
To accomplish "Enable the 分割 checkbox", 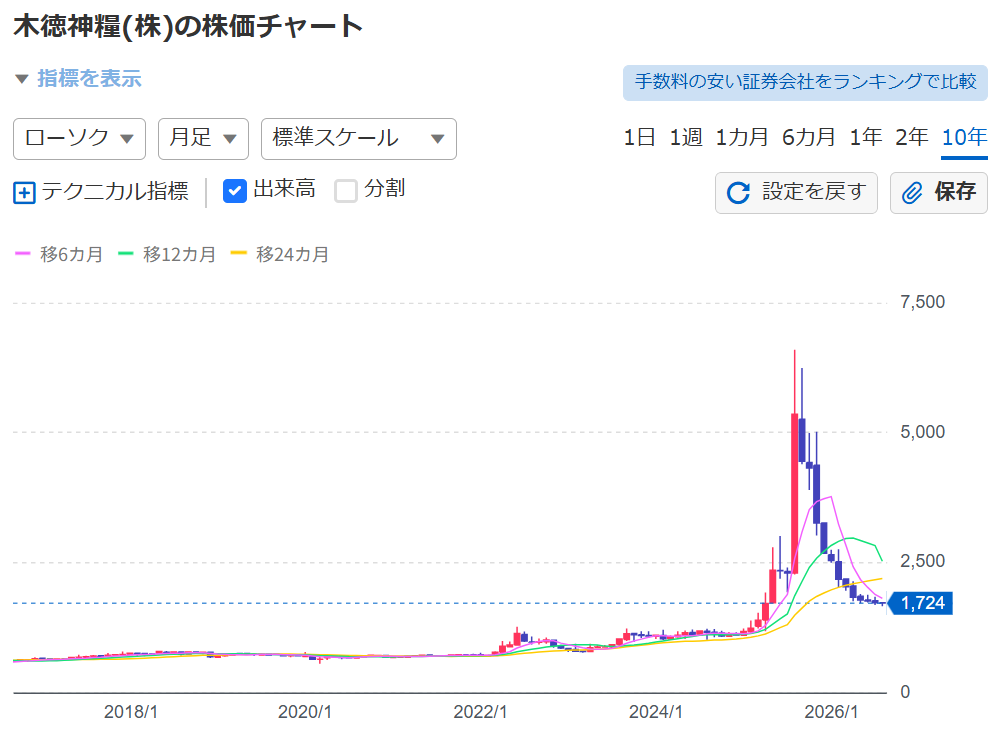I will (x=346, y=191).
